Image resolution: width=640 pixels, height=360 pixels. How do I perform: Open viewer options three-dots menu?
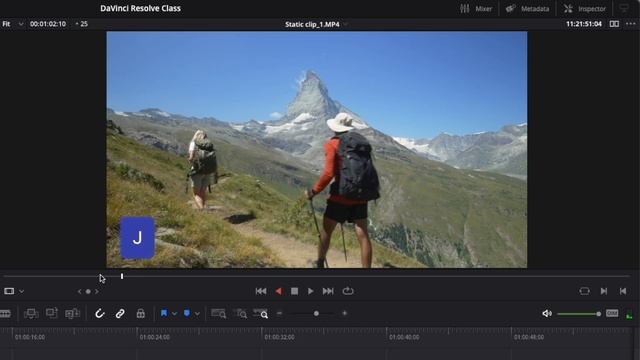pyautogui.click(x=631, y=24)
